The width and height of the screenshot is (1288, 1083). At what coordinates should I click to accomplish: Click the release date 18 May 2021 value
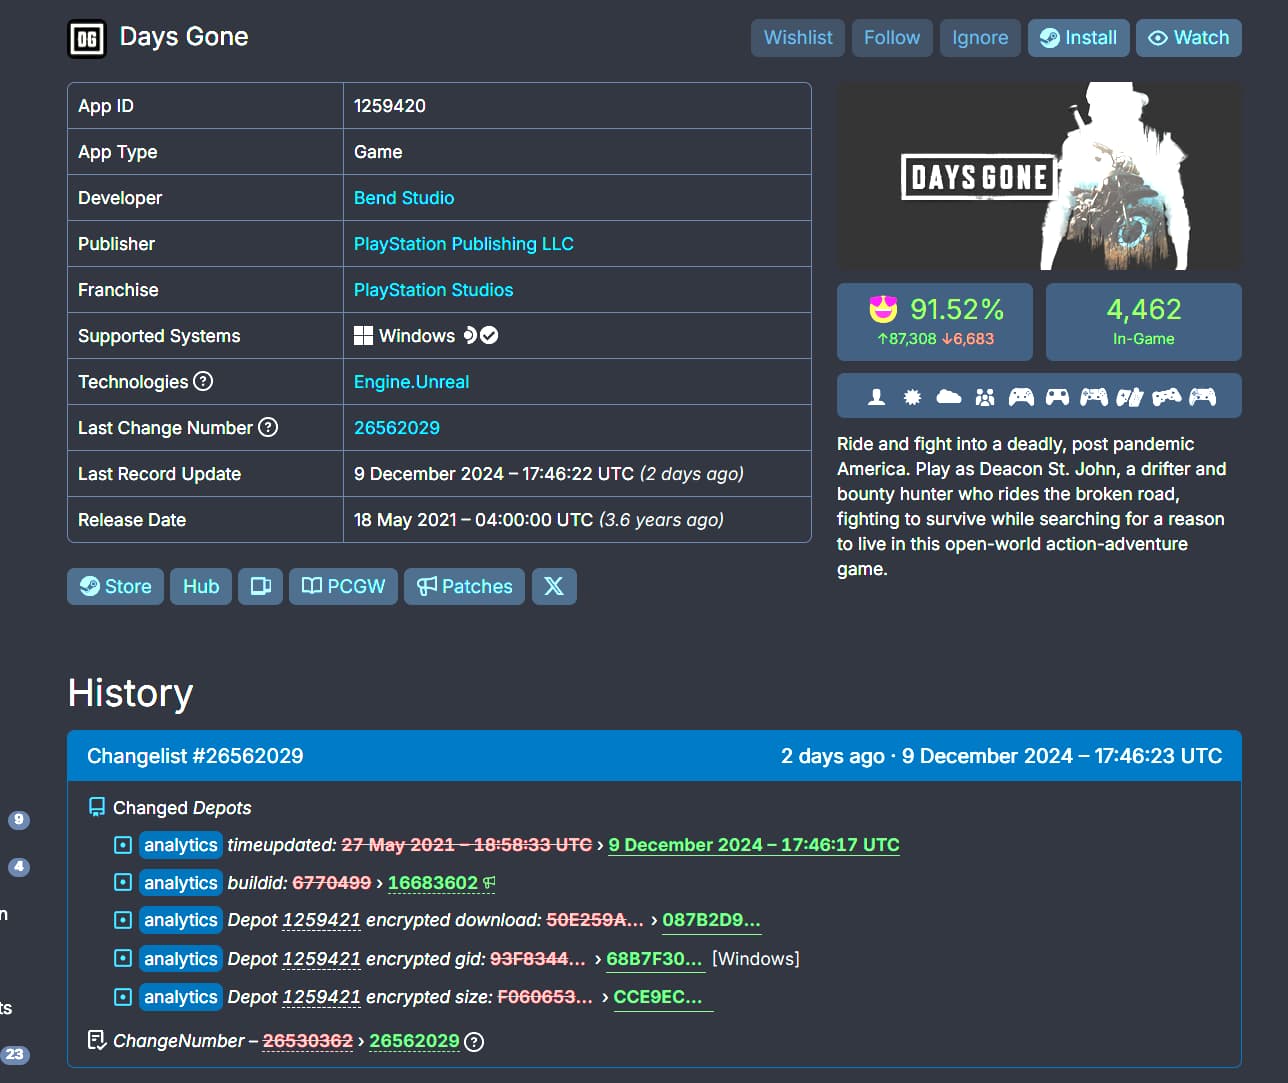(x=539, y=520)
